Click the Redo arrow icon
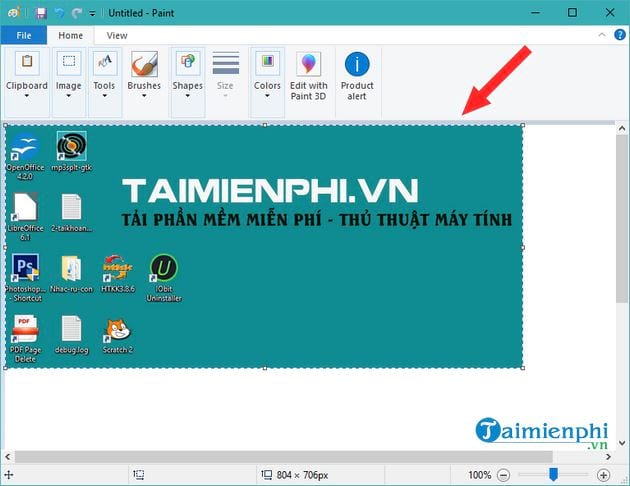Screen dimensions: 630x486 pyautogui.click(x=75, y=13)
